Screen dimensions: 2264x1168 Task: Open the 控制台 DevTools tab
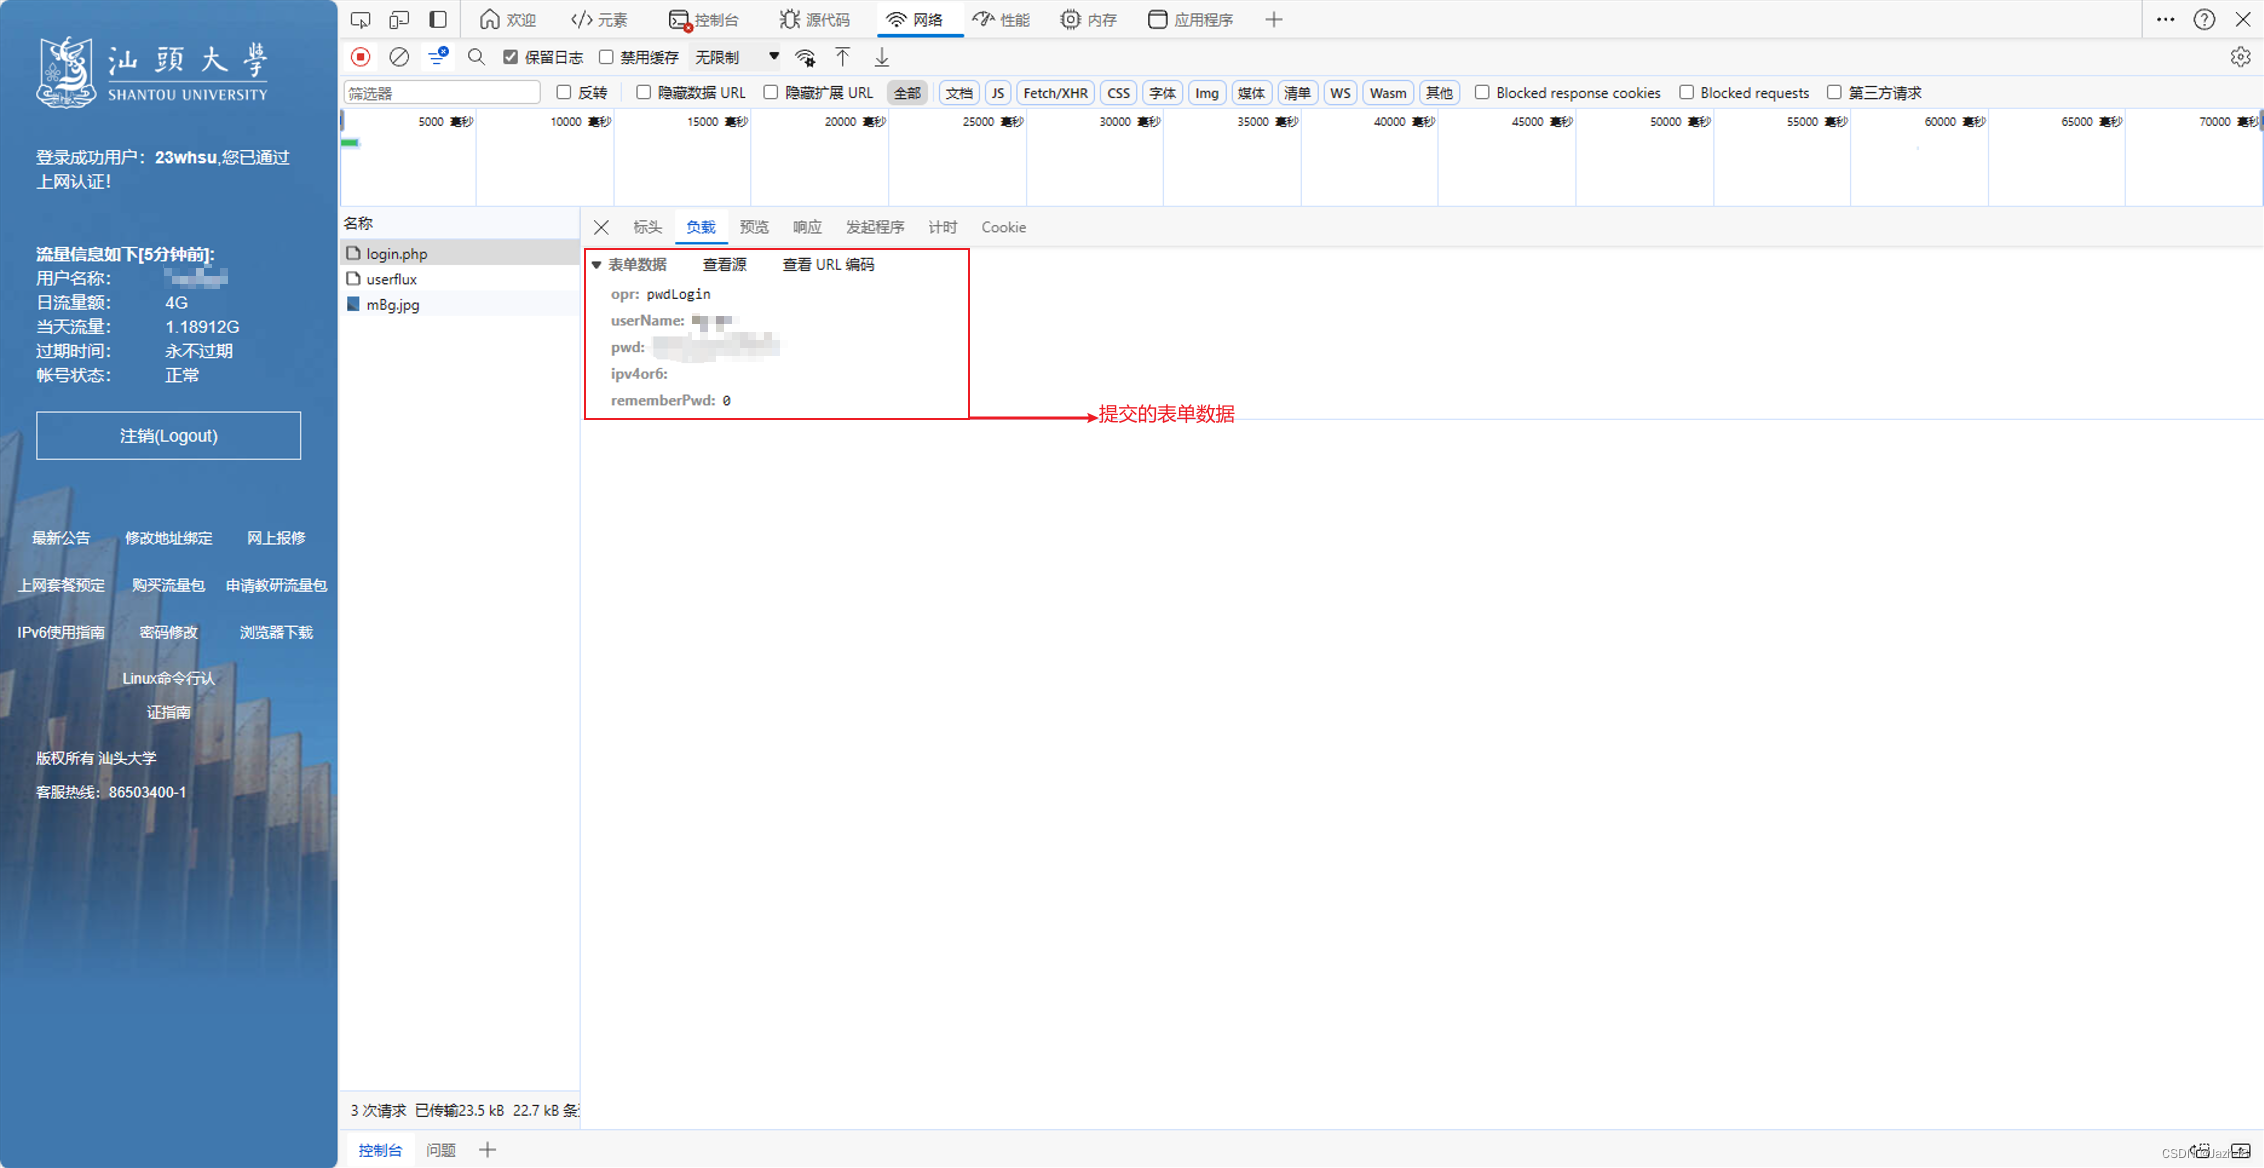coord(704,19)
